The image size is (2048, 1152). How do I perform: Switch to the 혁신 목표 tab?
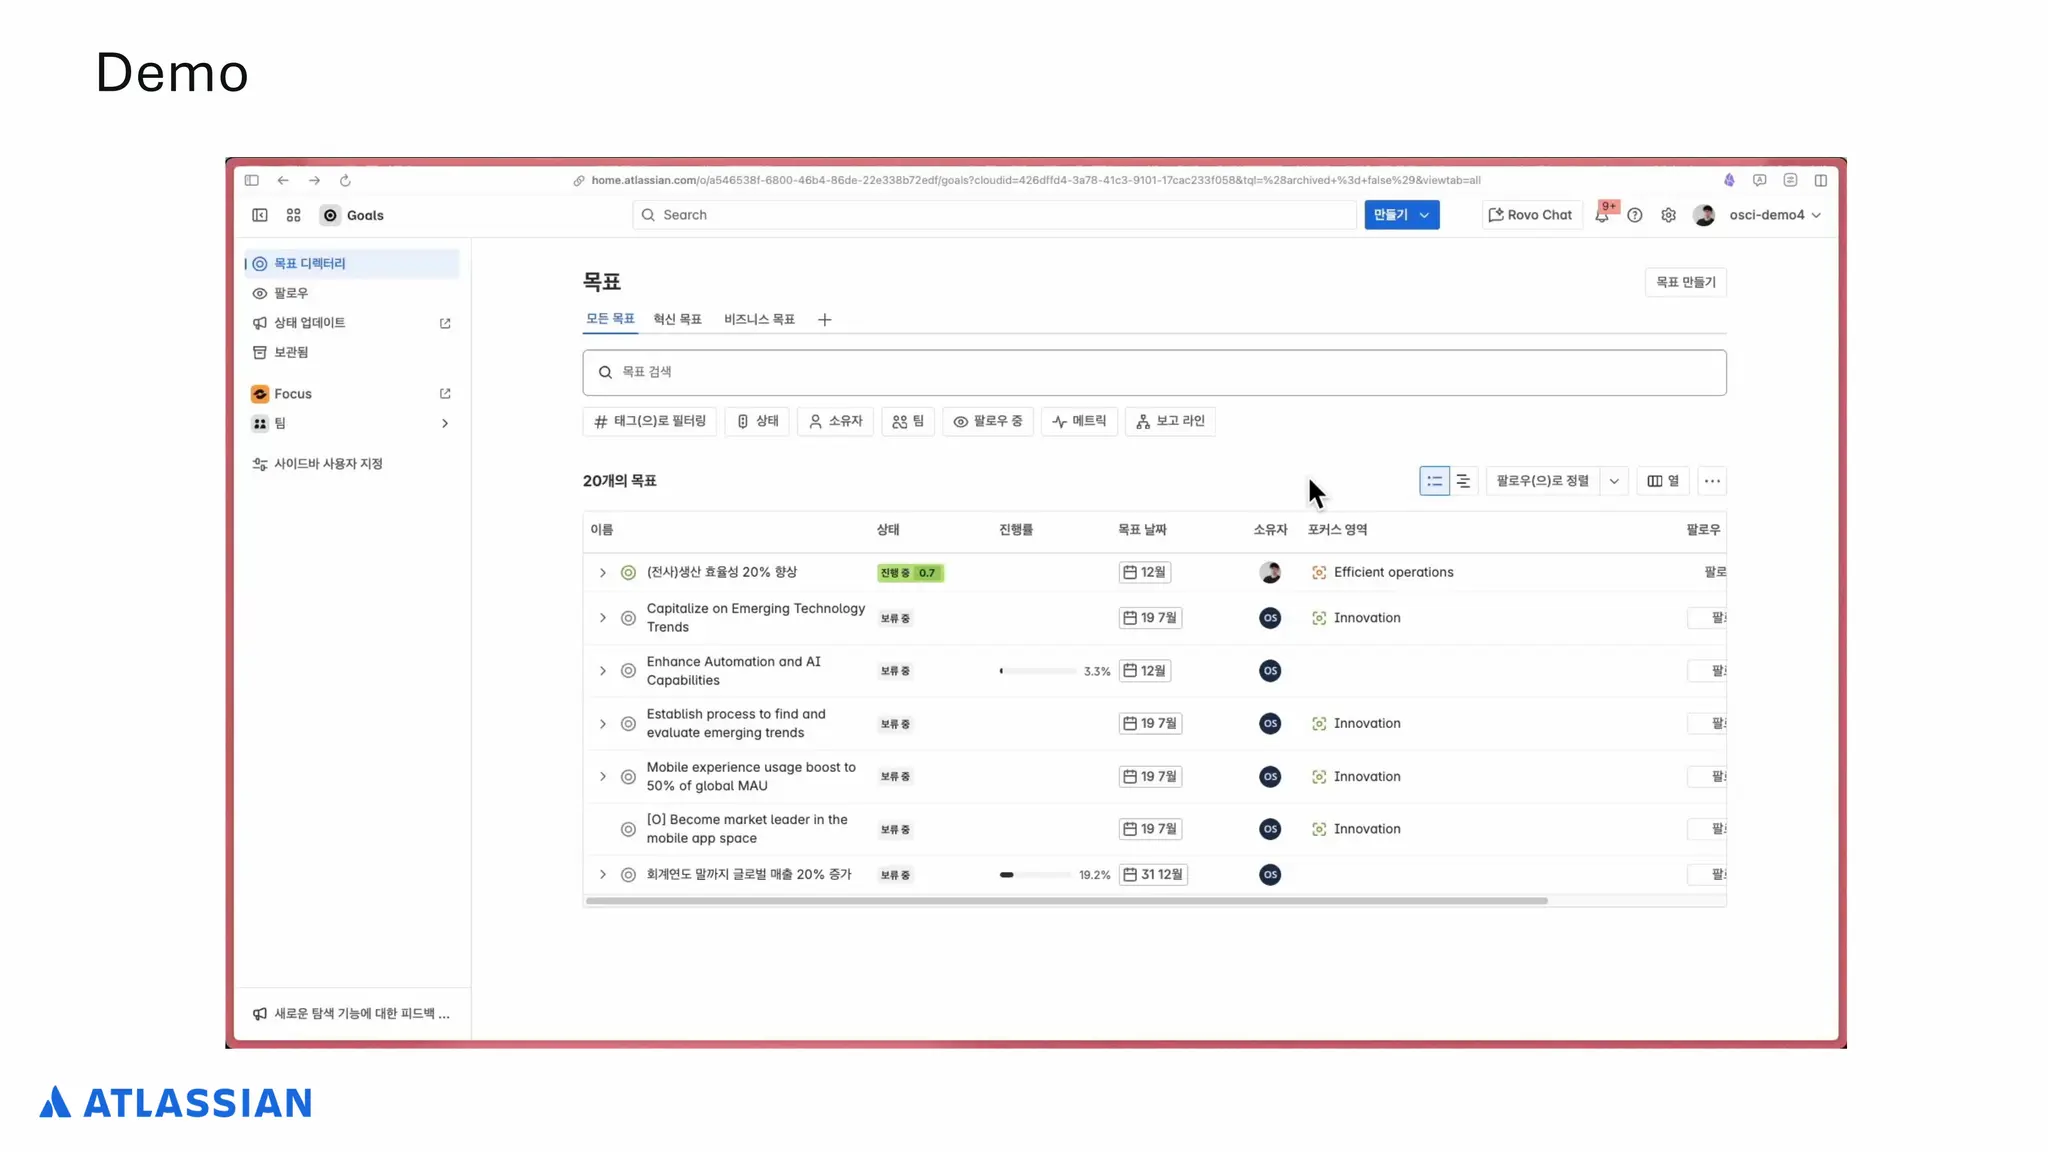point(677,319)
